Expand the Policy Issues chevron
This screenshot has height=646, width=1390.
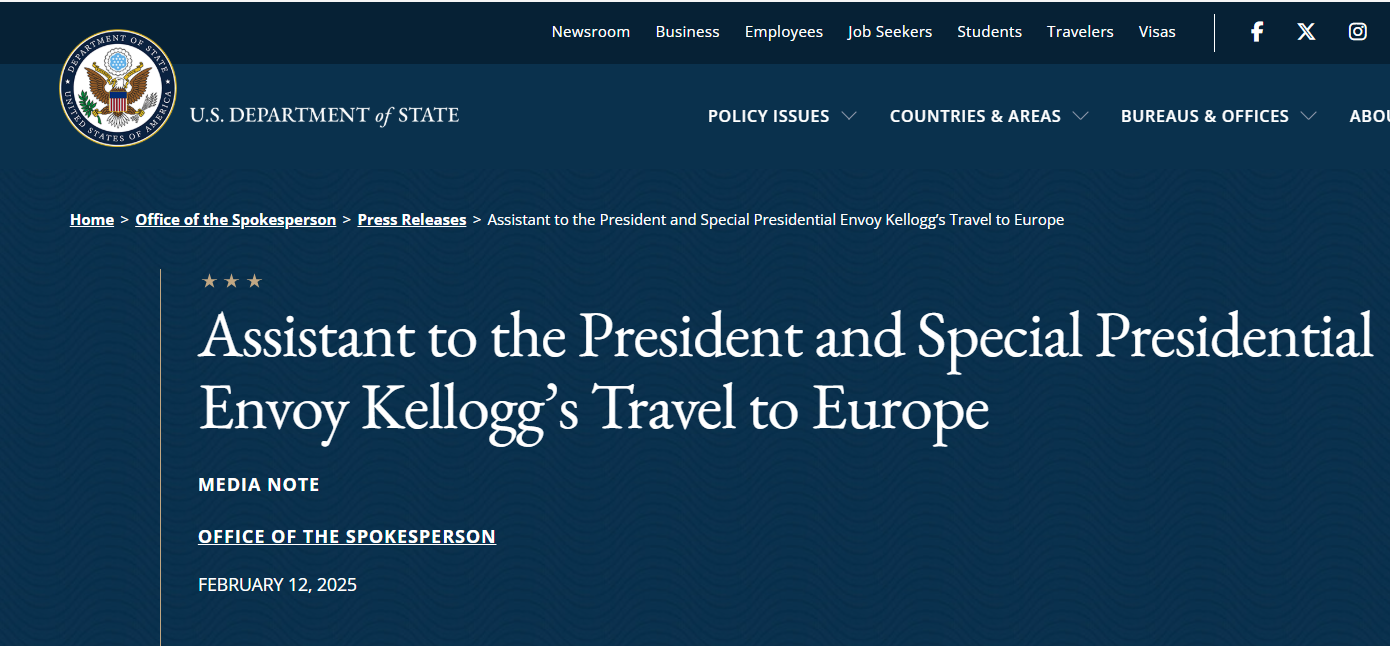tap(849, 116)
